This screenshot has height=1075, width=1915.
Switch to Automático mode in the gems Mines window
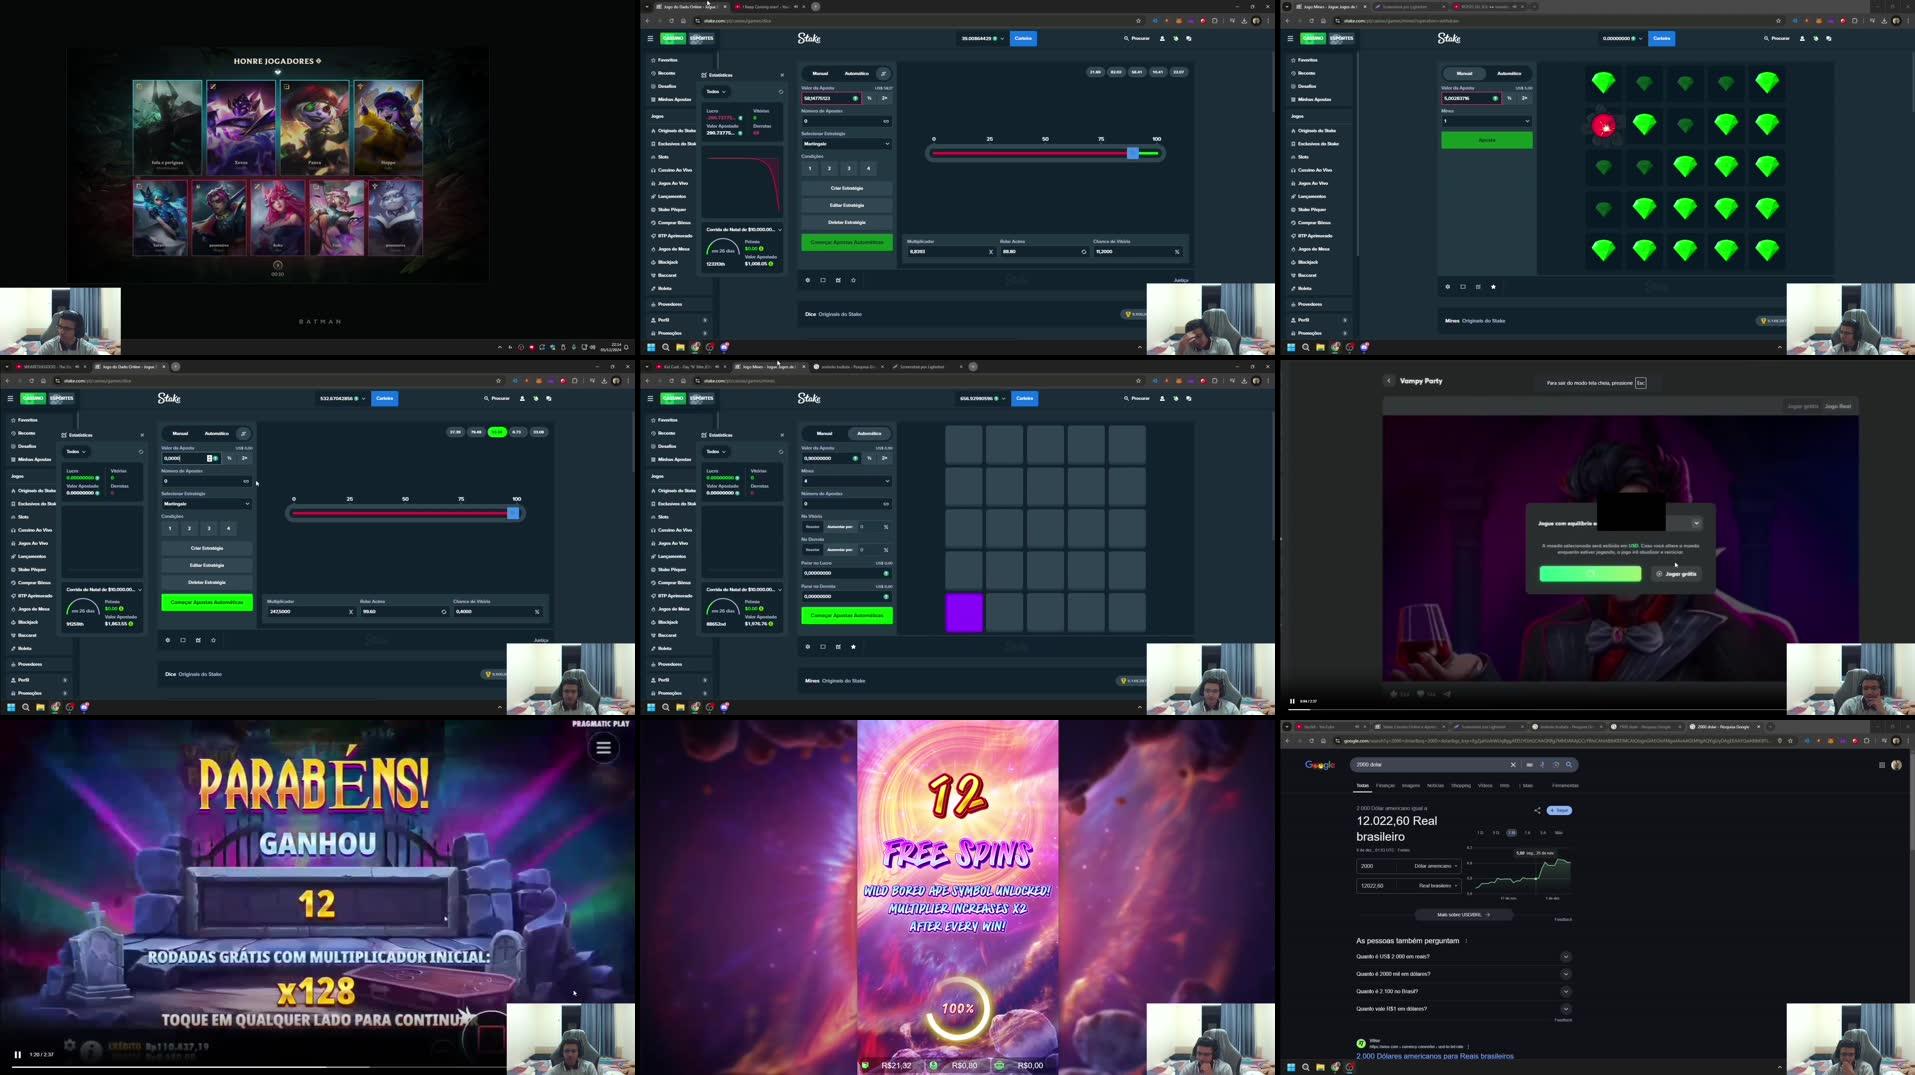pos(1509,73)
